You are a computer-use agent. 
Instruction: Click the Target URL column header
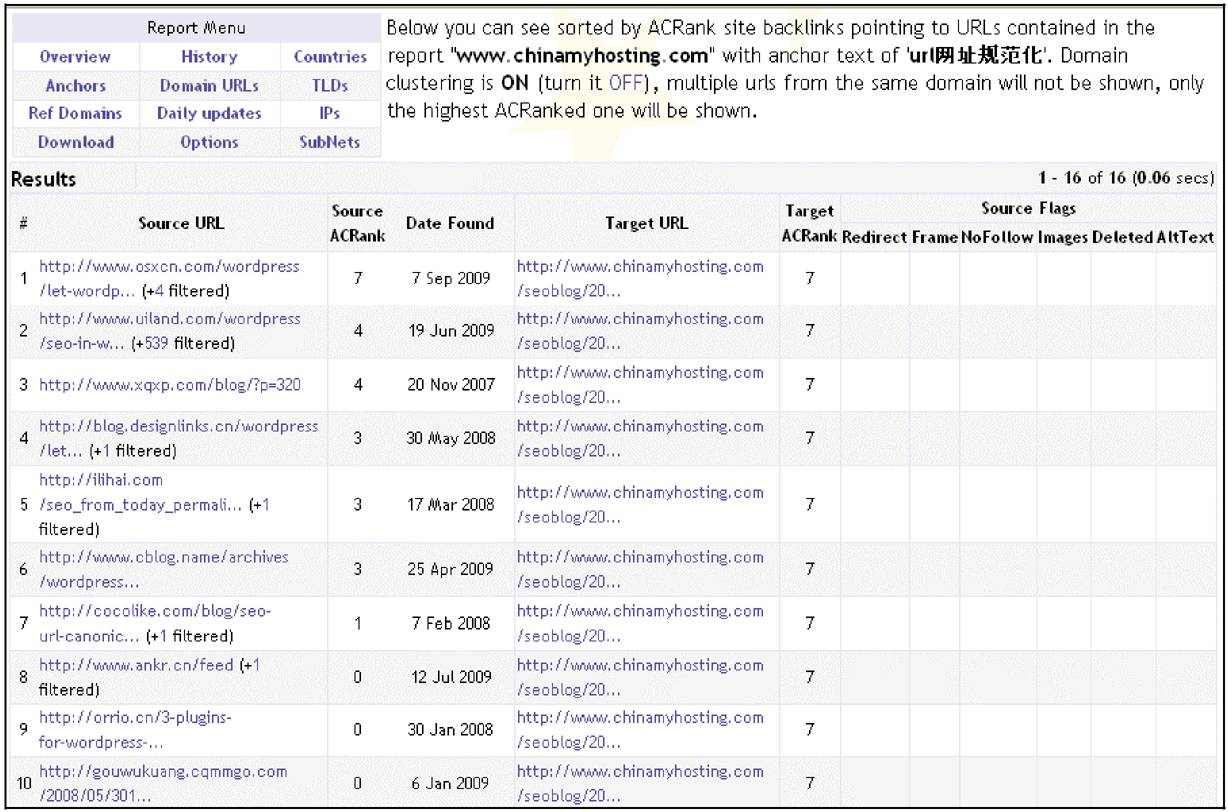646,223
